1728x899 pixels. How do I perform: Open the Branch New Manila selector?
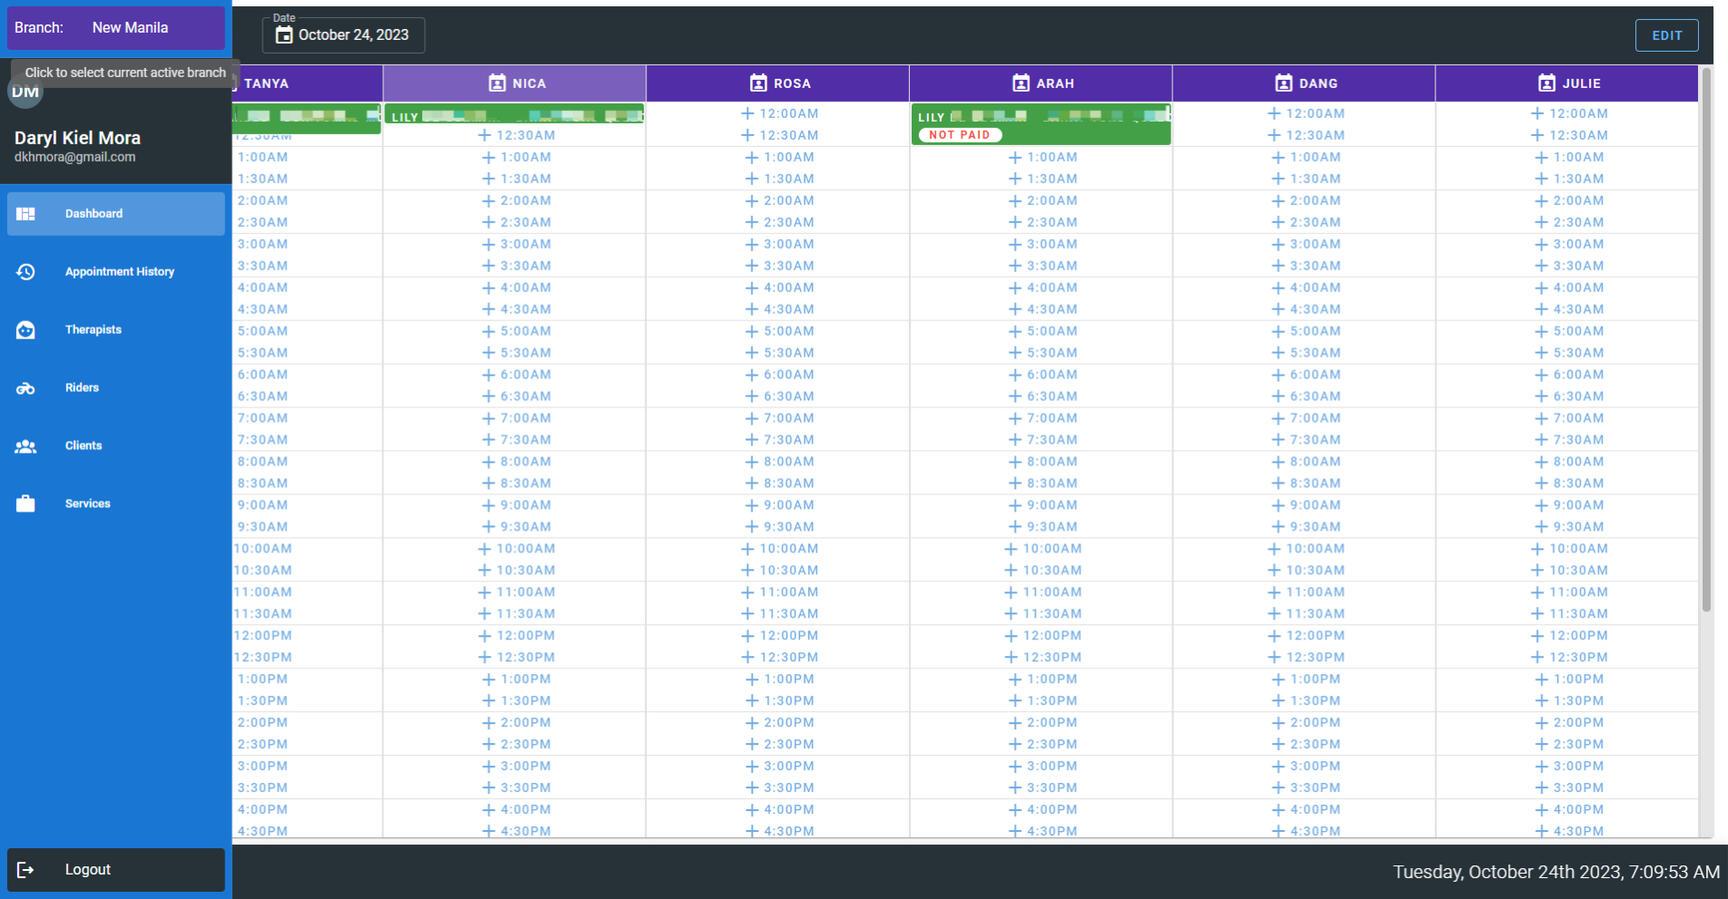[116, 28]
